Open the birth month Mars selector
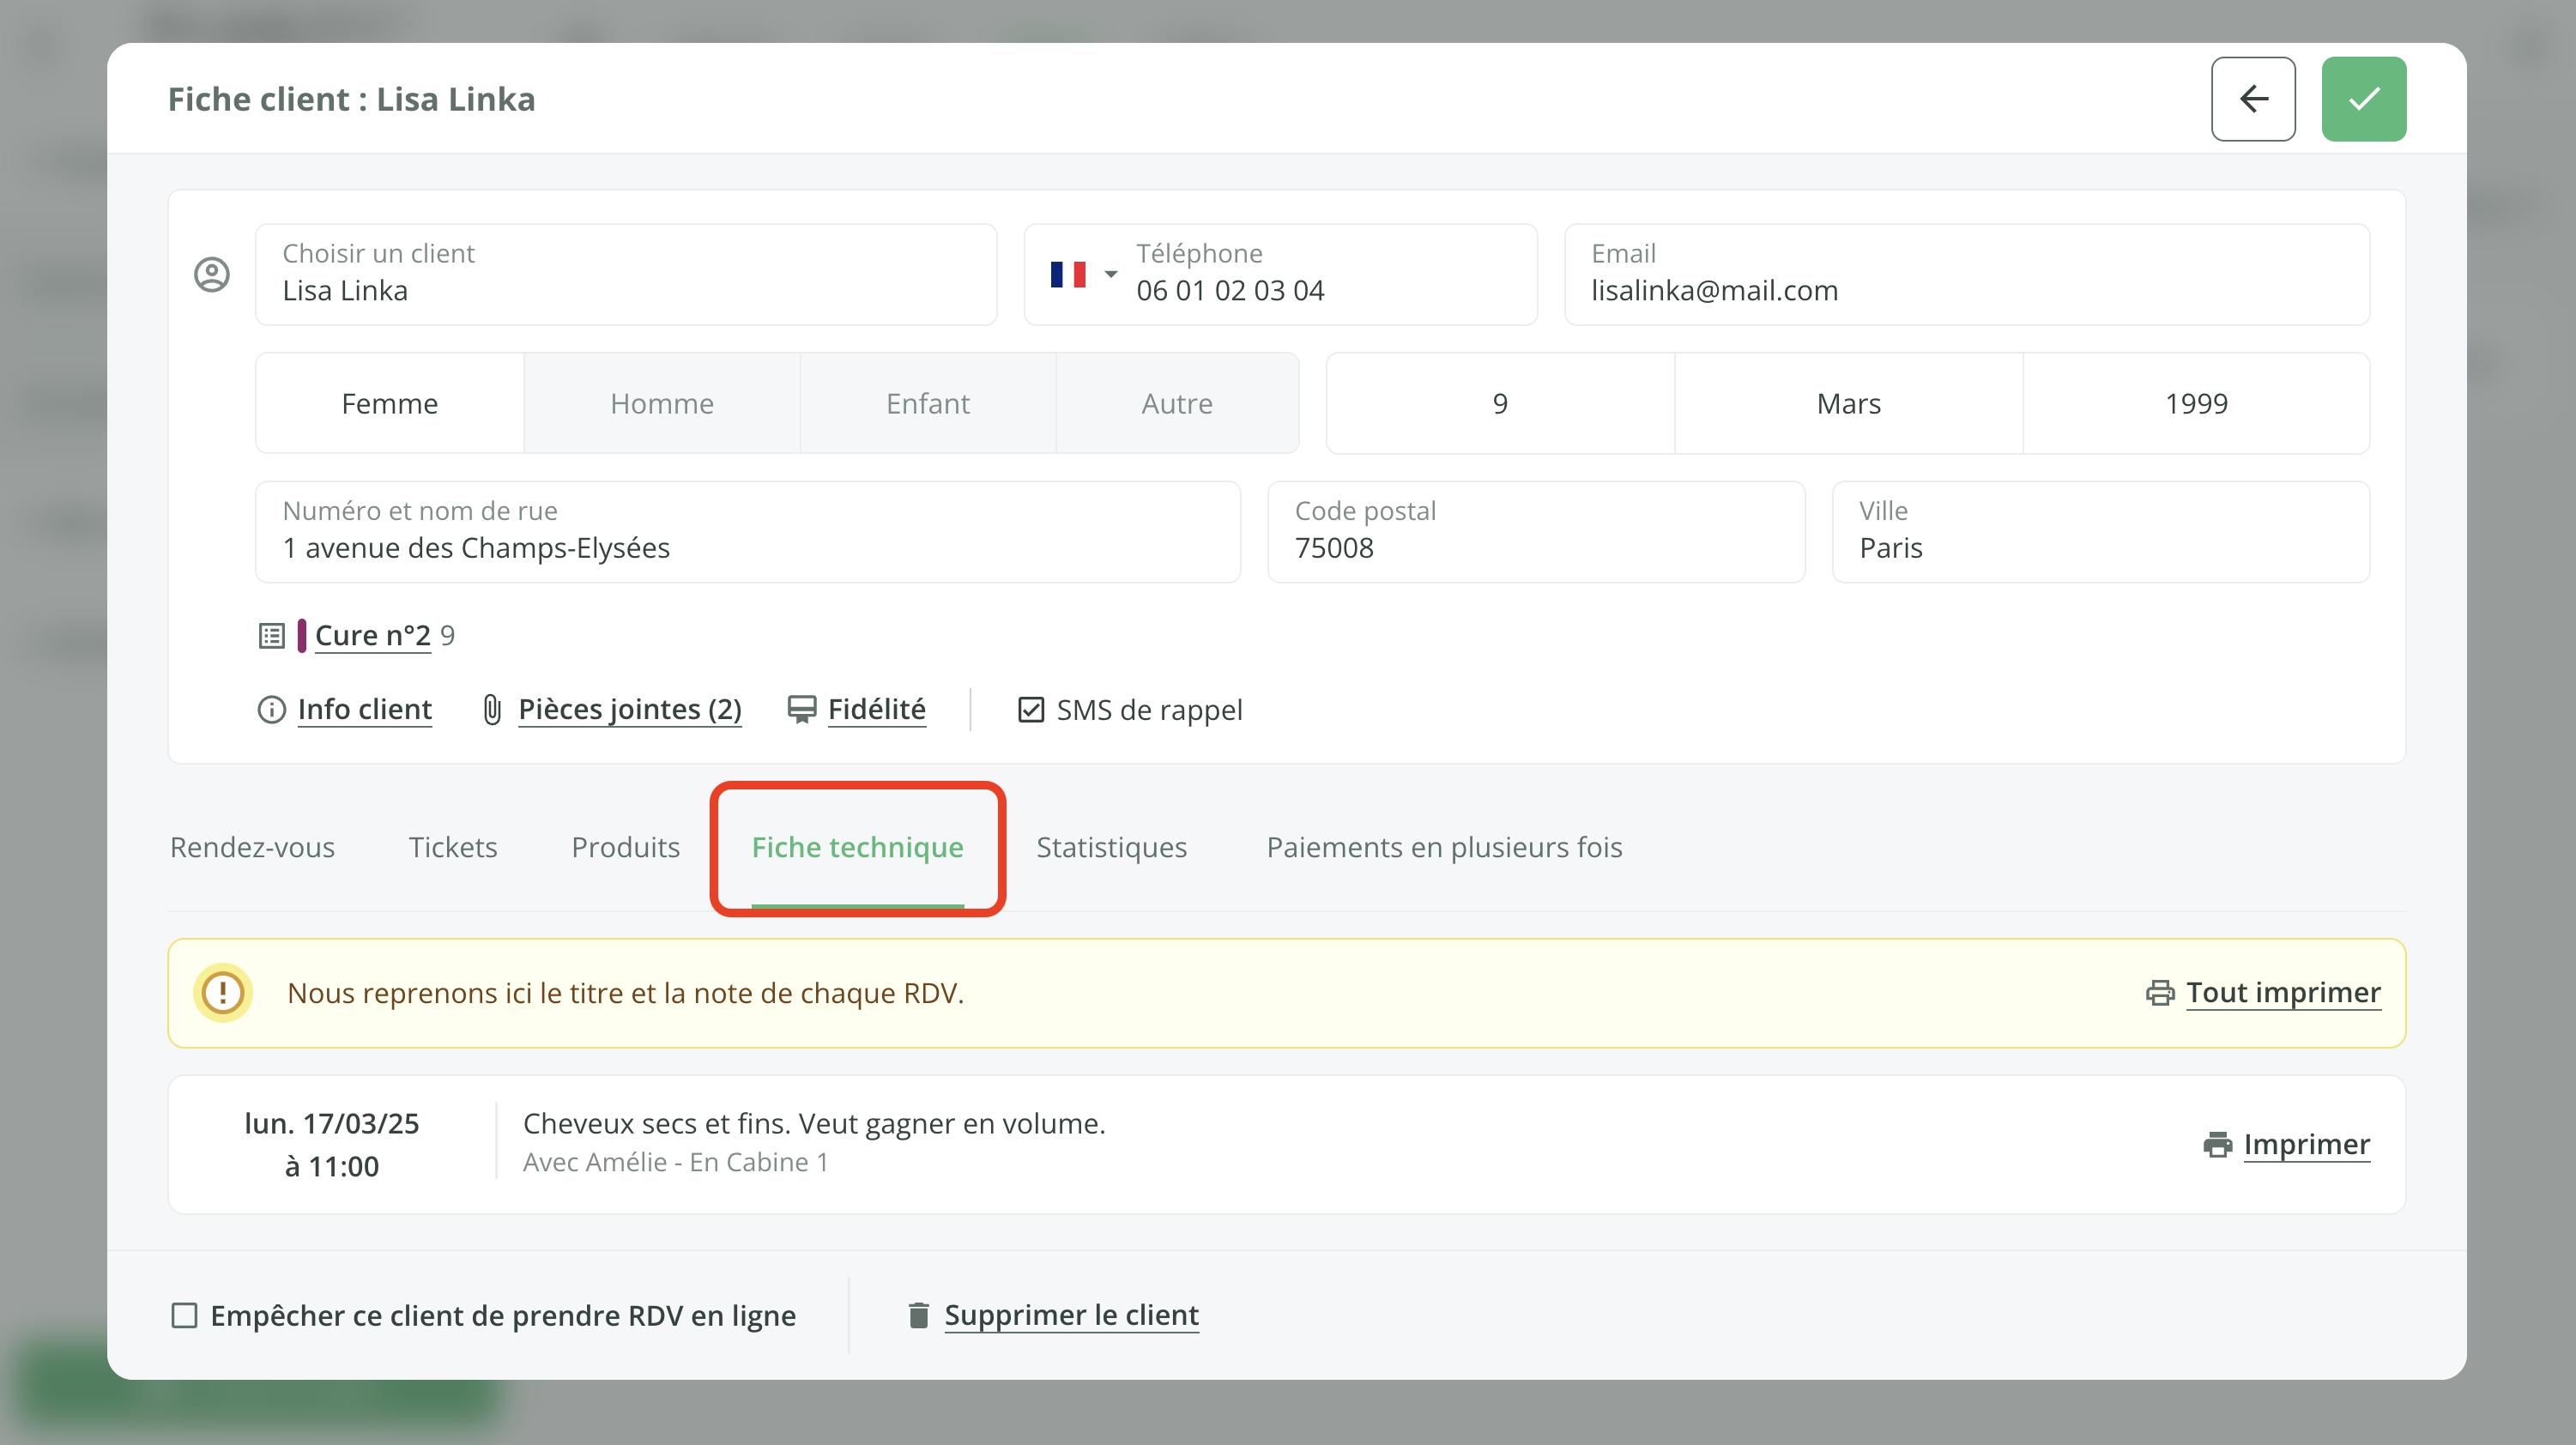Viewport: 2576px width, 1445px height. coord(1847,404)
